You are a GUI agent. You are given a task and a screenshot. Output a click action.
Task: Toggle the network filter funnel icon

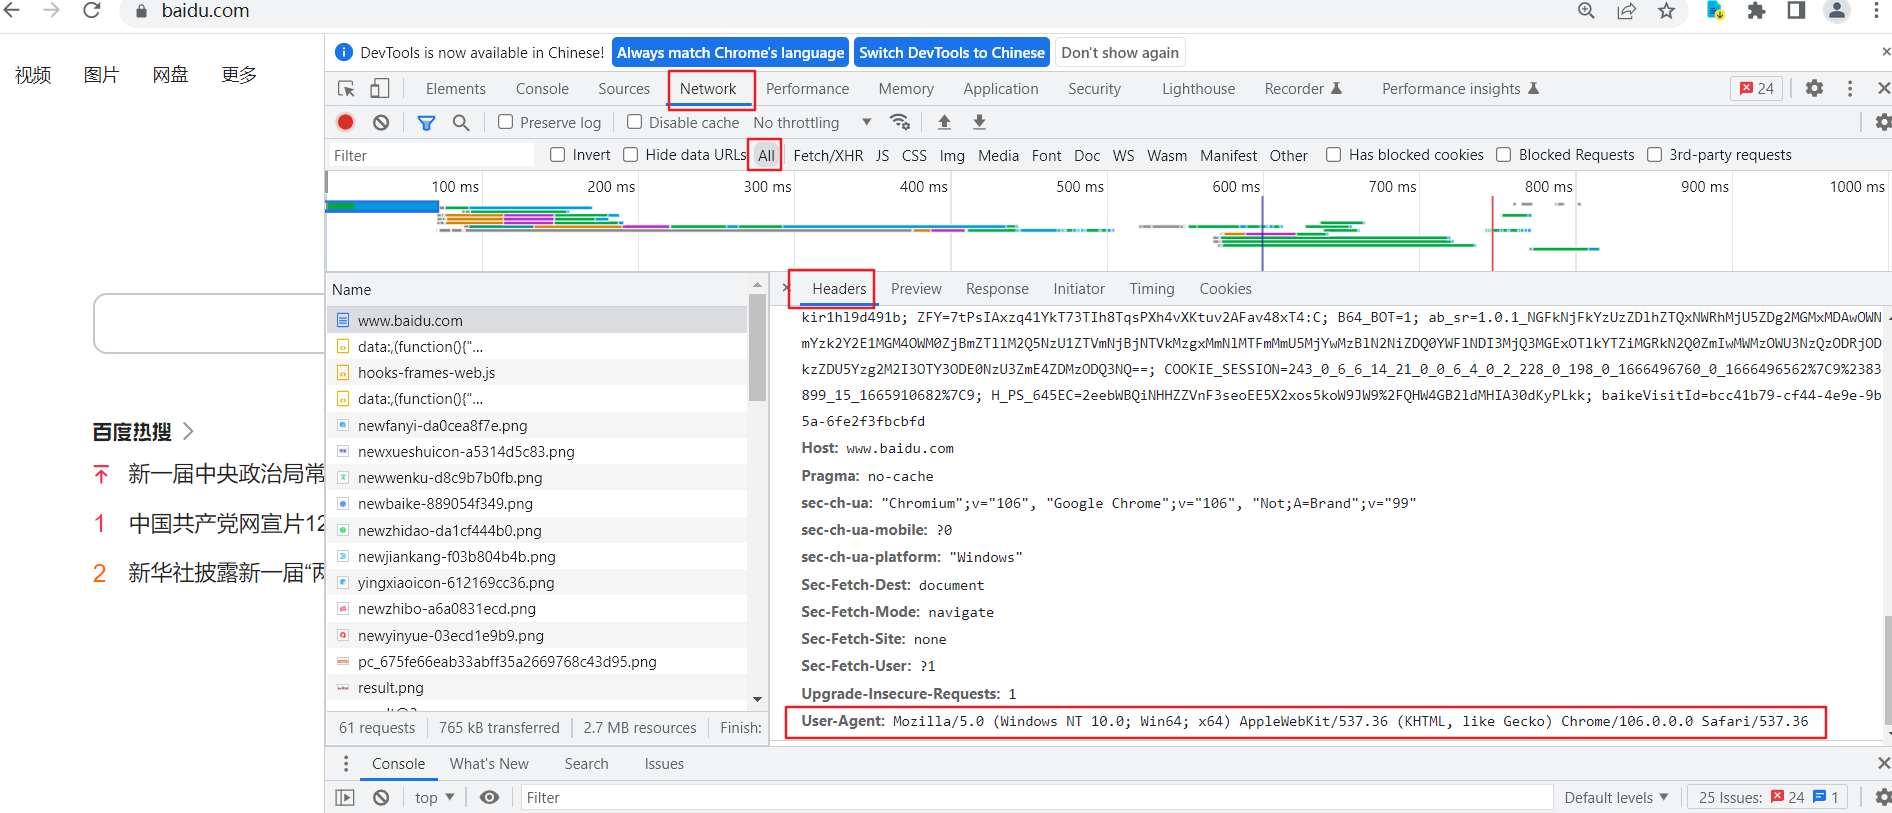pos(426,123)
